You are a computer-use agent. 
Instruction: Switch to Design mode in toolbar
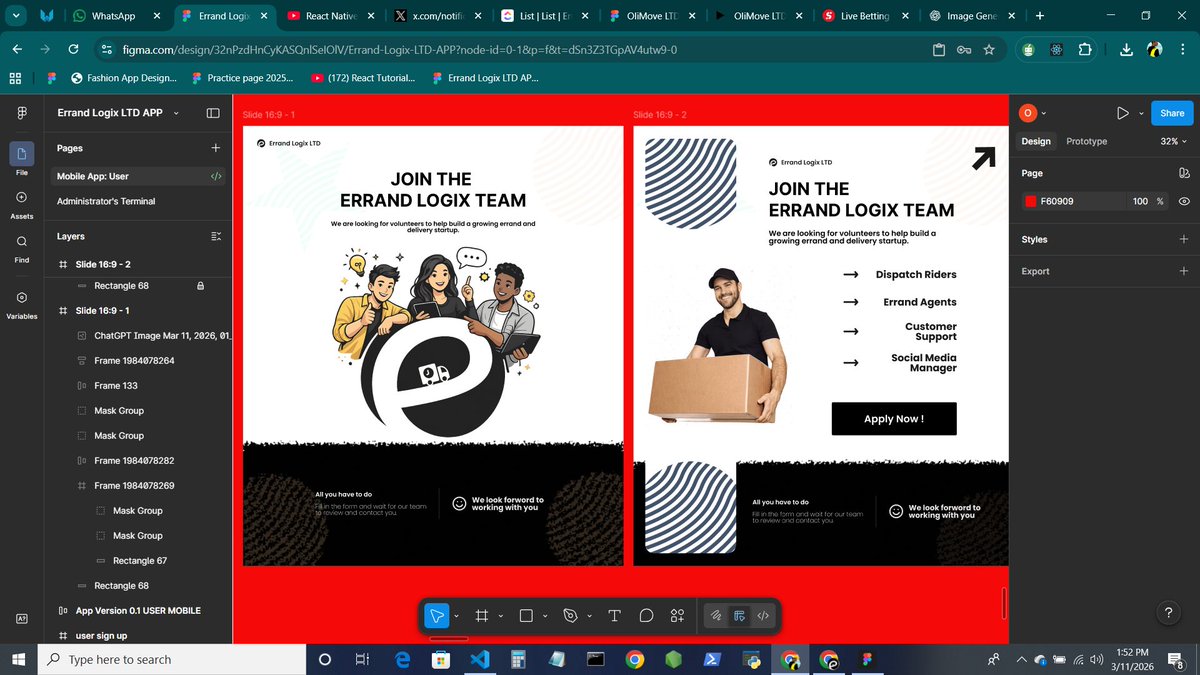tap(740, 616)
